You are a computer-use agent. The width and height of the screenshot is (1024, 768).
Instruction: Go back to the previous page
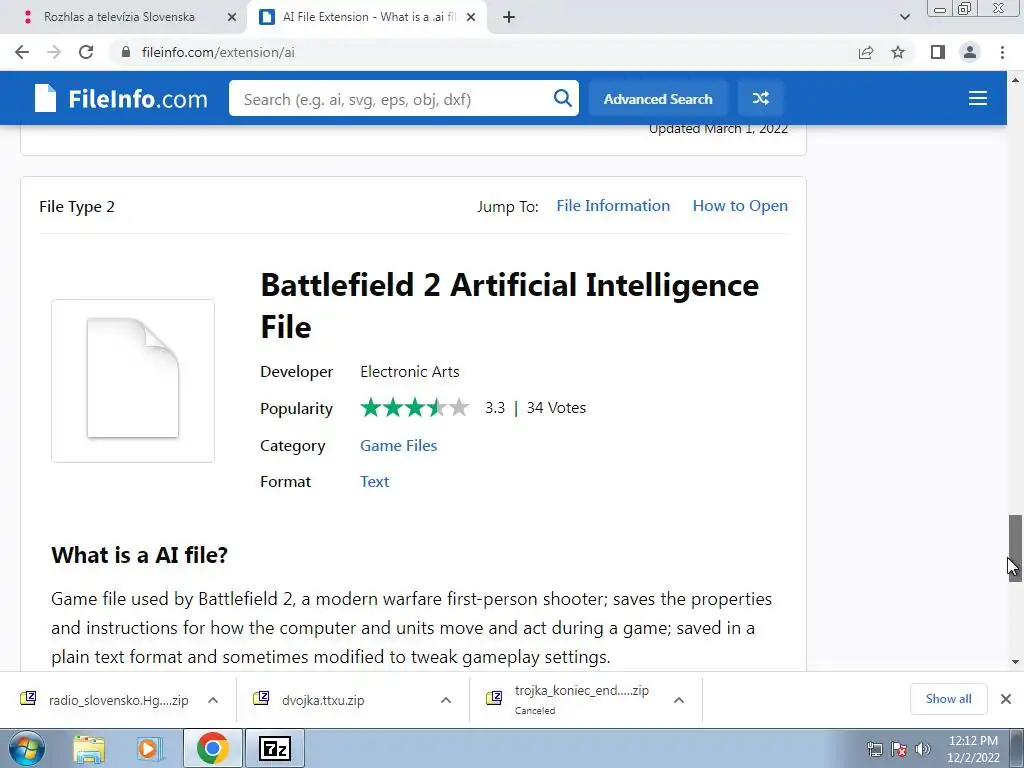point(22,52)
